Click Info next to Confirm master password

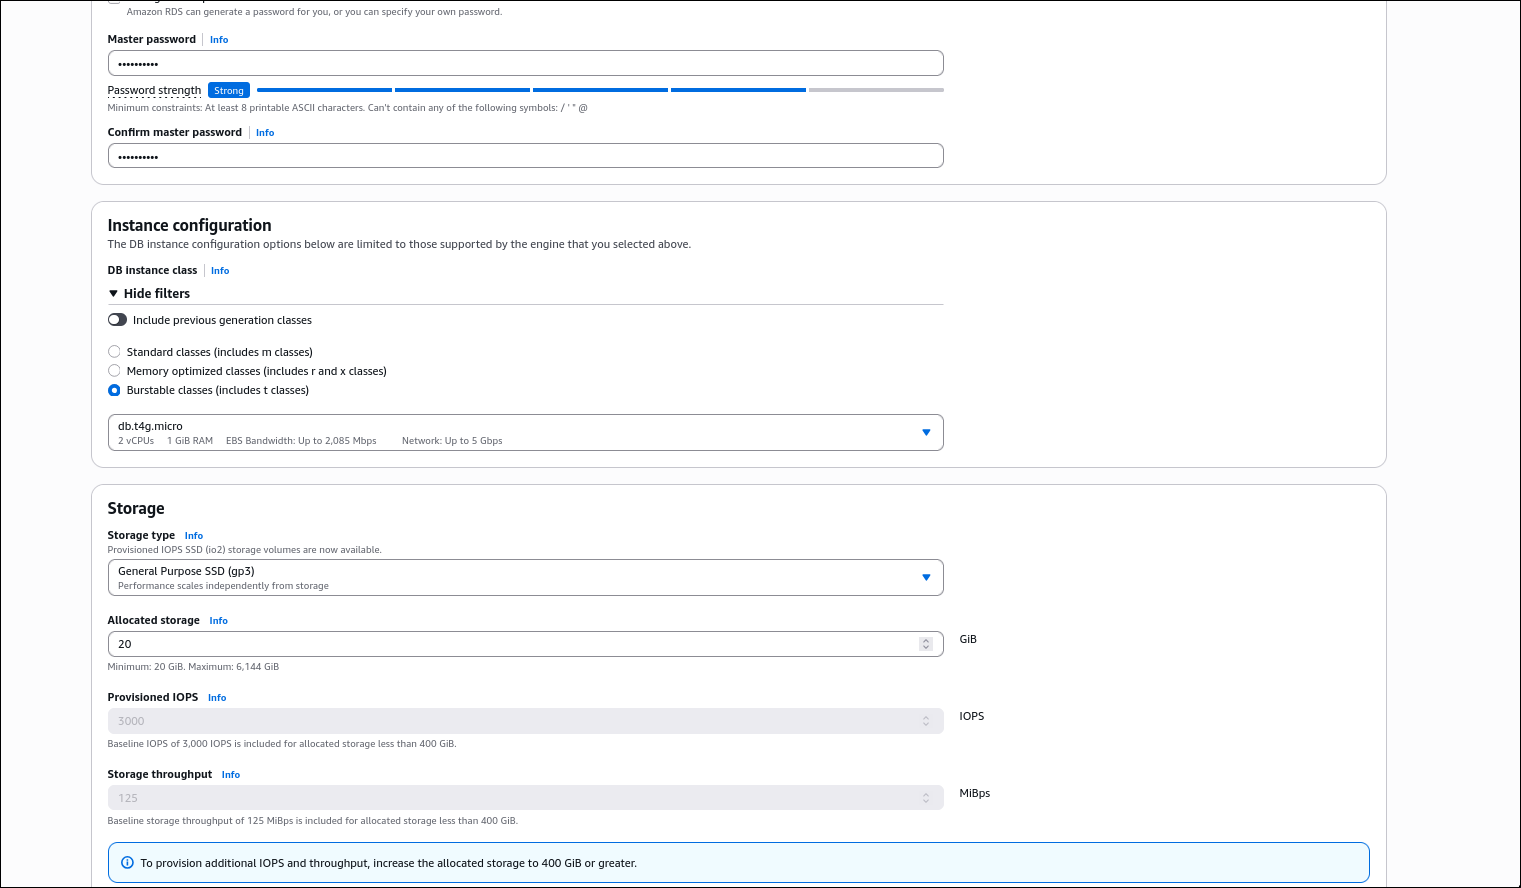264,132
